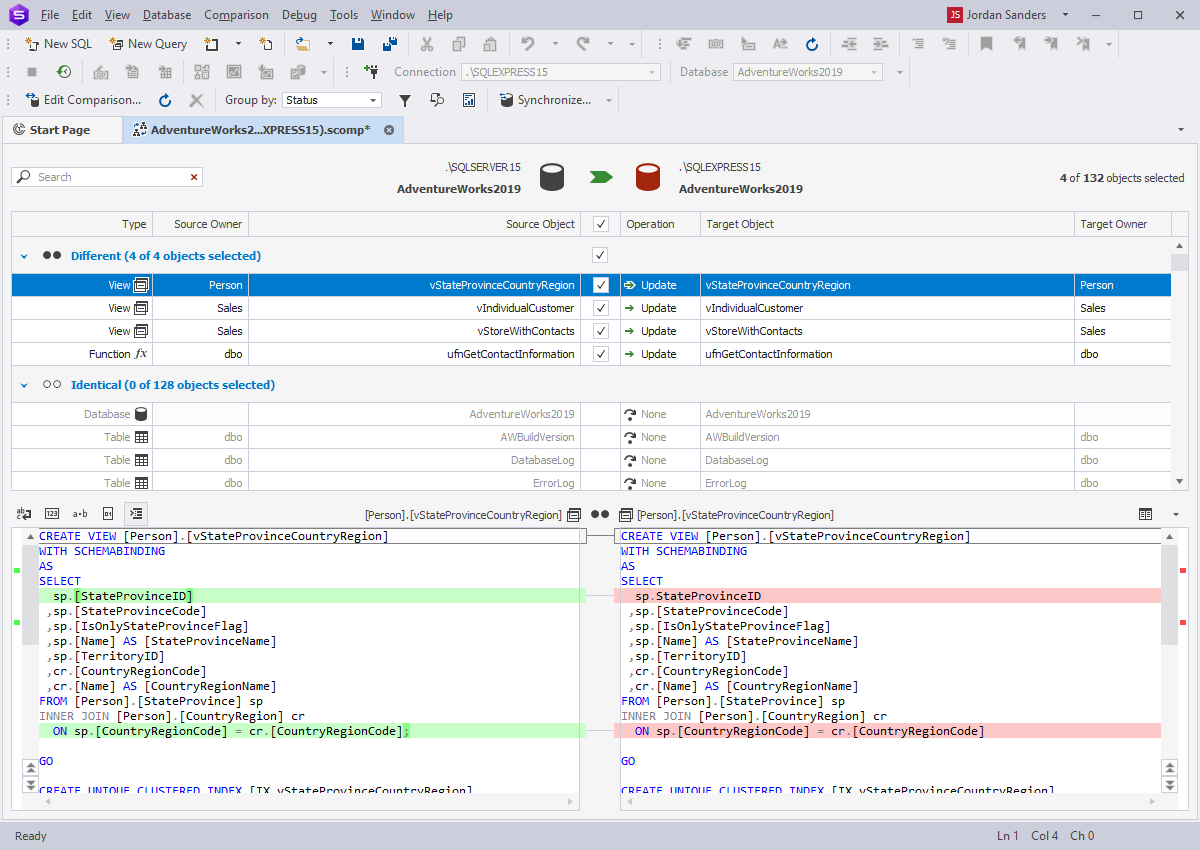Click the New Query toolbar button
The width and height of the screenshot is (1200, 850).
click(x=148, y=44)
